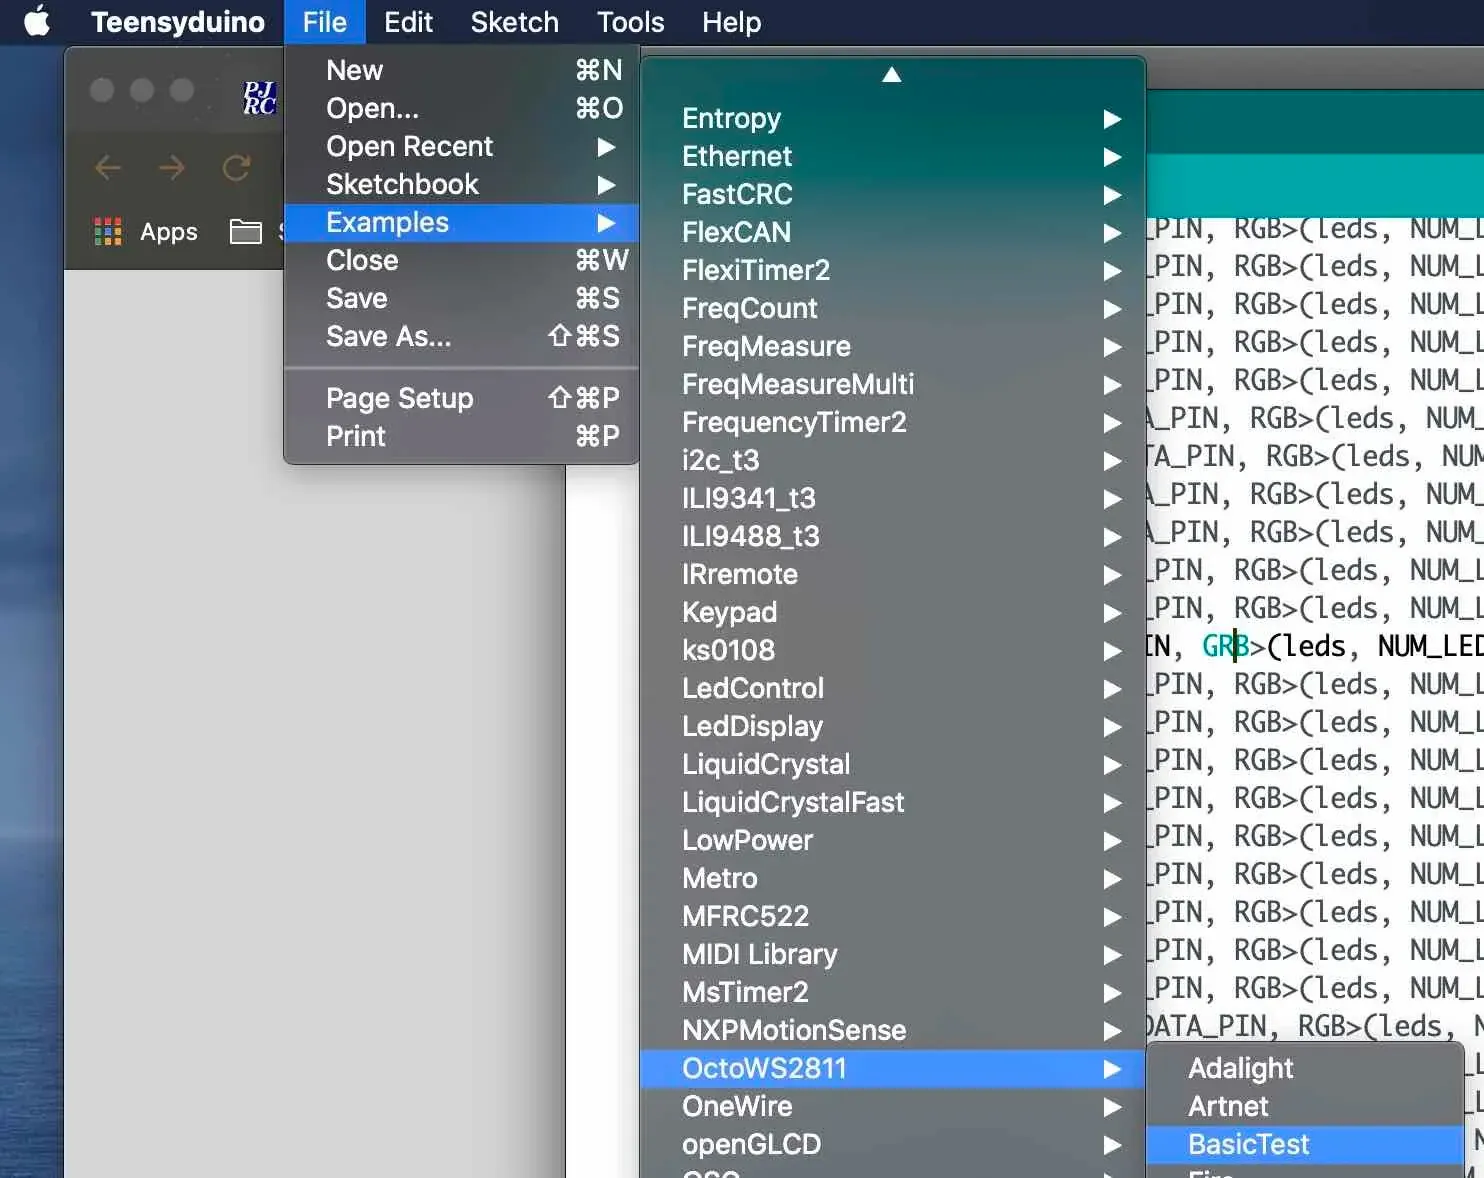
Task: Open the Edit menu
Action: tap(408, 21)
